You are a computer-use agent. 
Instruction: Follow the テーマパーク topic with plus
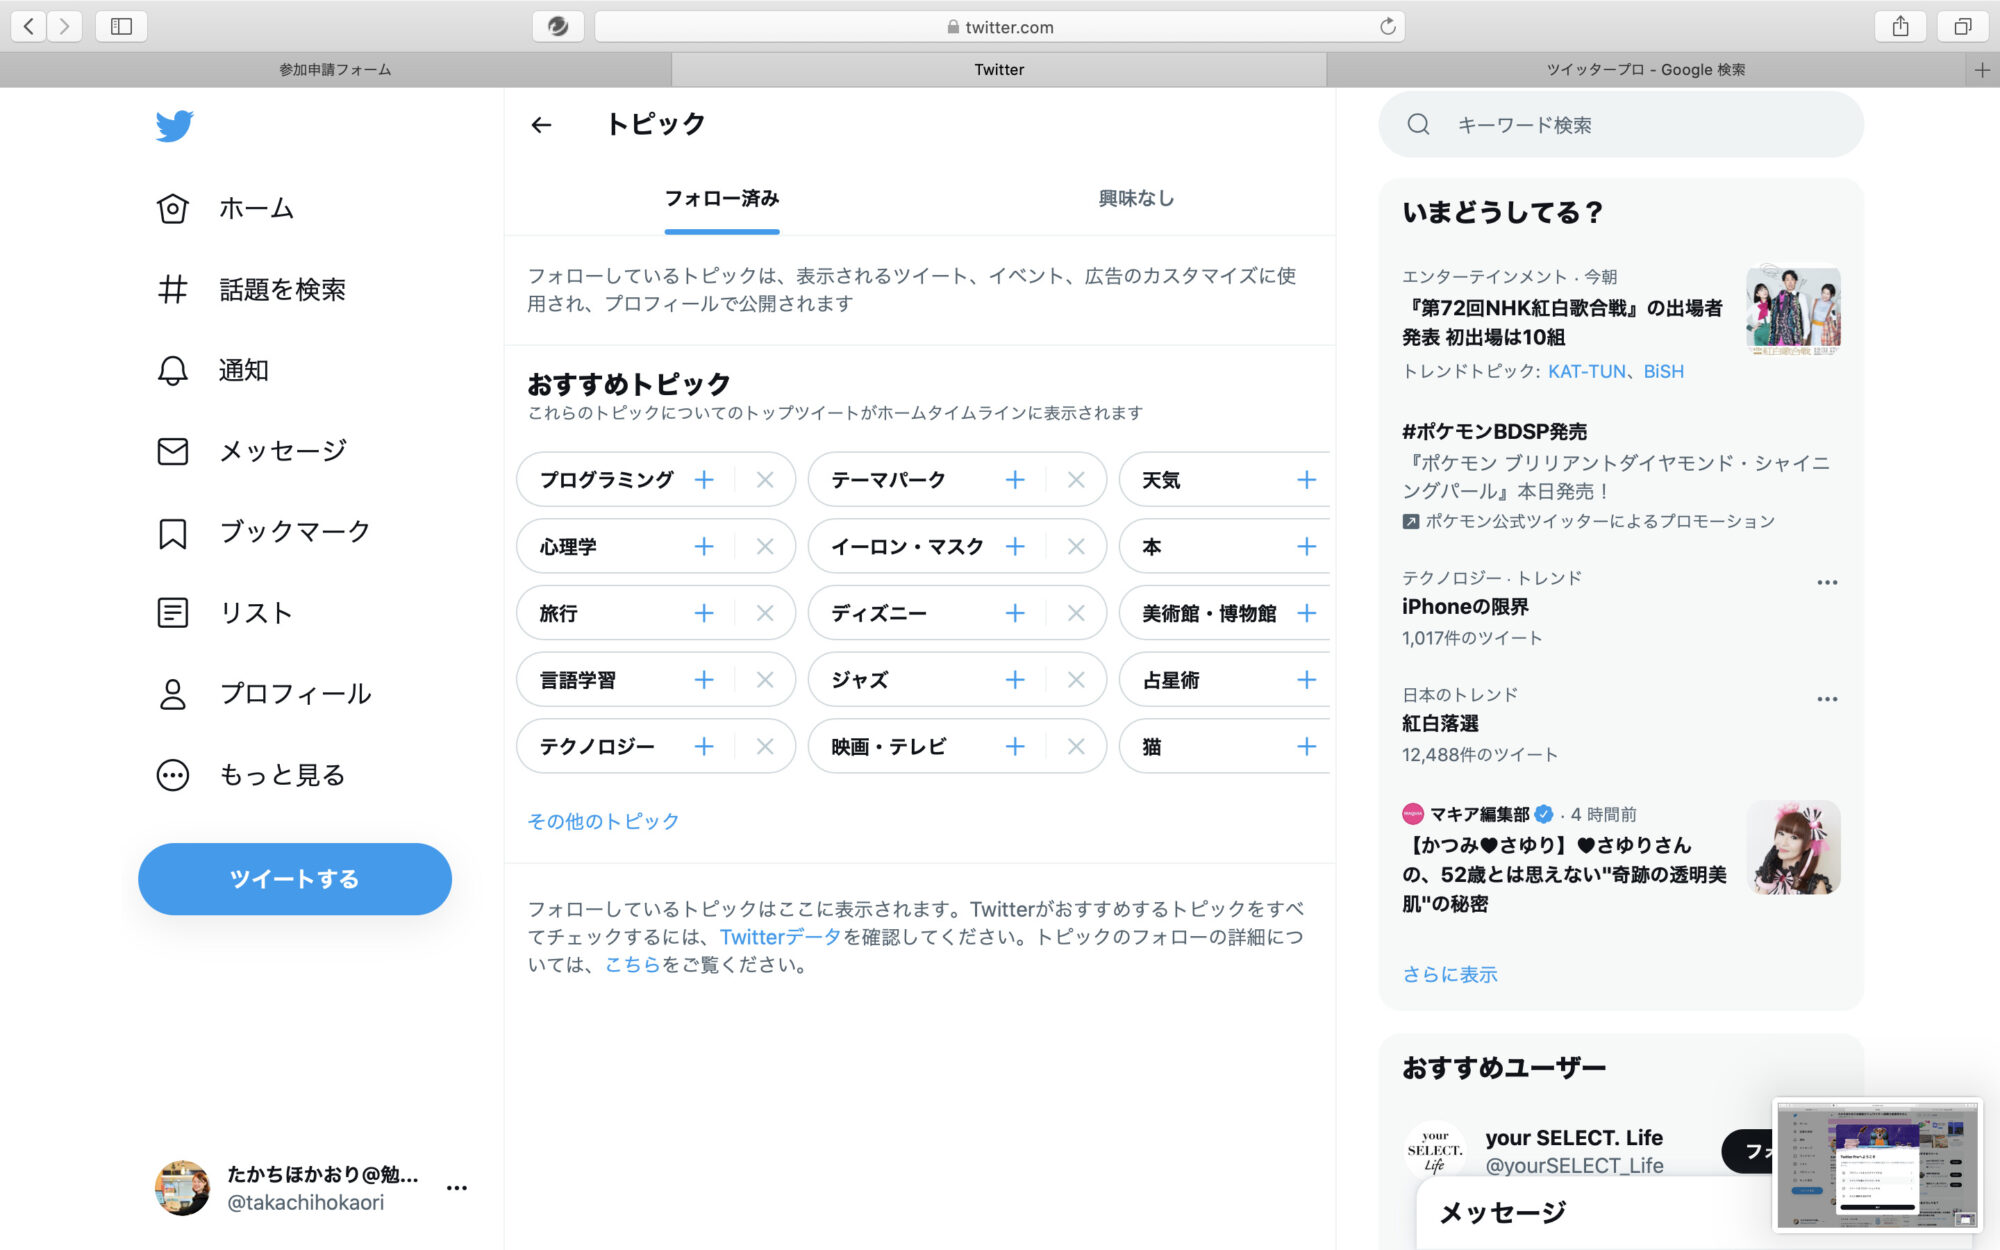(1015, 480)
